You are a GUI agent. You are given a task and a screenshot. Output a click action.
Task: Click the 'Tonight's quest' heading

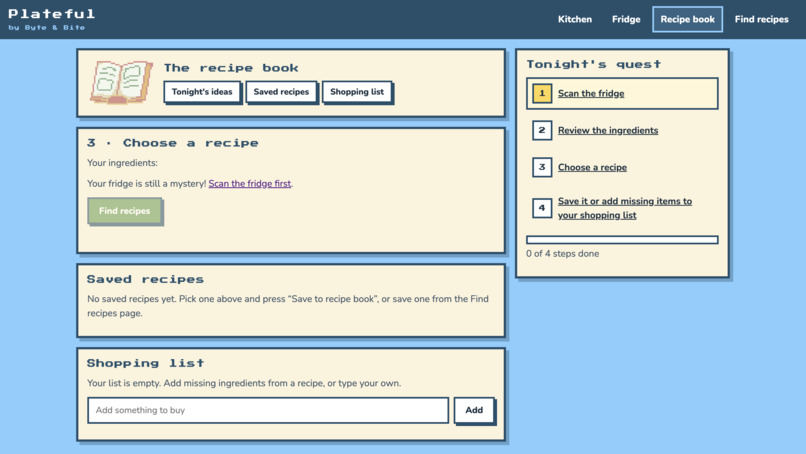pyautogui.click(x=594, y=64)
